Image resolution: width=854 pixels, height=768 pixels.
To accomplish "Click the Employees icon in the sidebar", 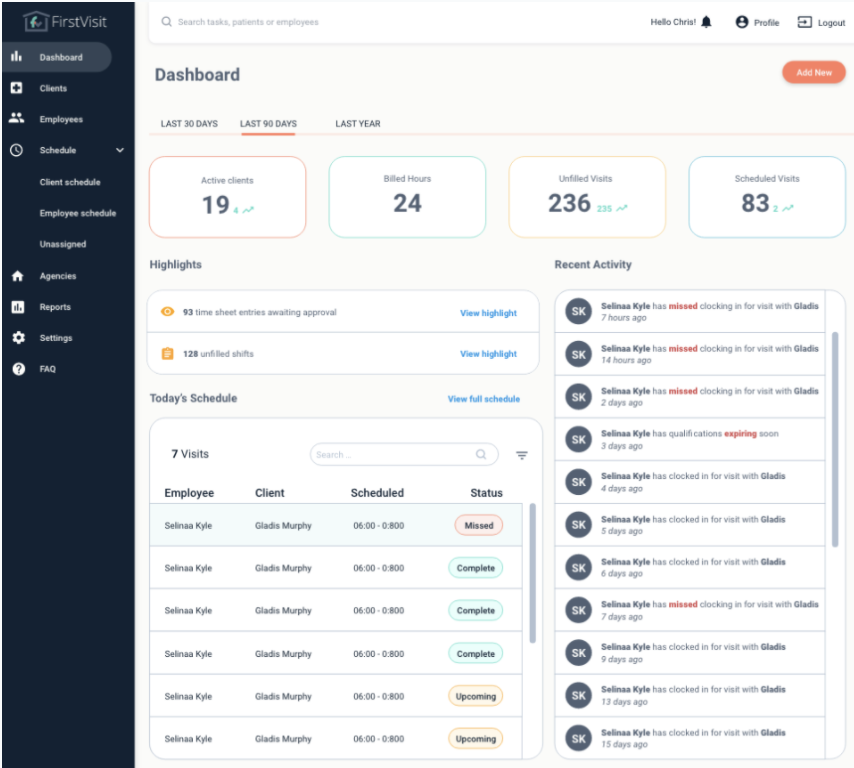I will coord(18,119).
